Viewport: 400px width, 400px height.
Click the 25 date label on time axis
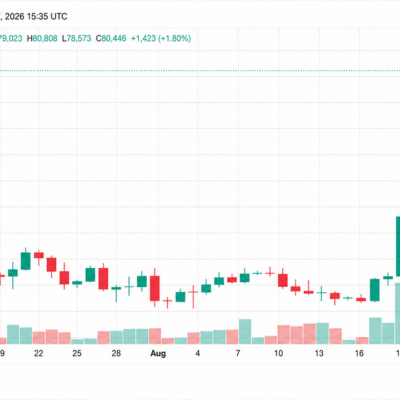[77, 353]
